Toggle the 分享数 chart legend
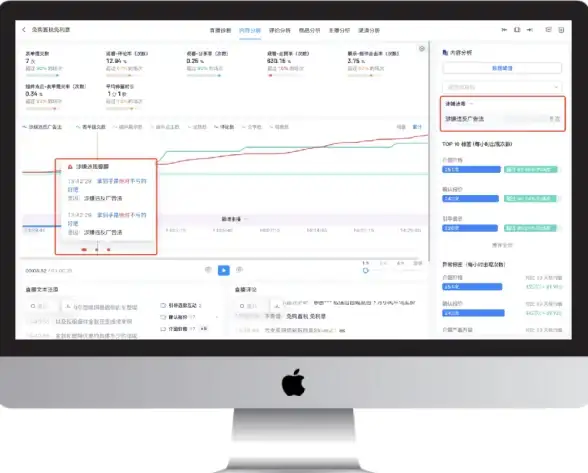This screenshot has width=588, height=473. [252, 127]
